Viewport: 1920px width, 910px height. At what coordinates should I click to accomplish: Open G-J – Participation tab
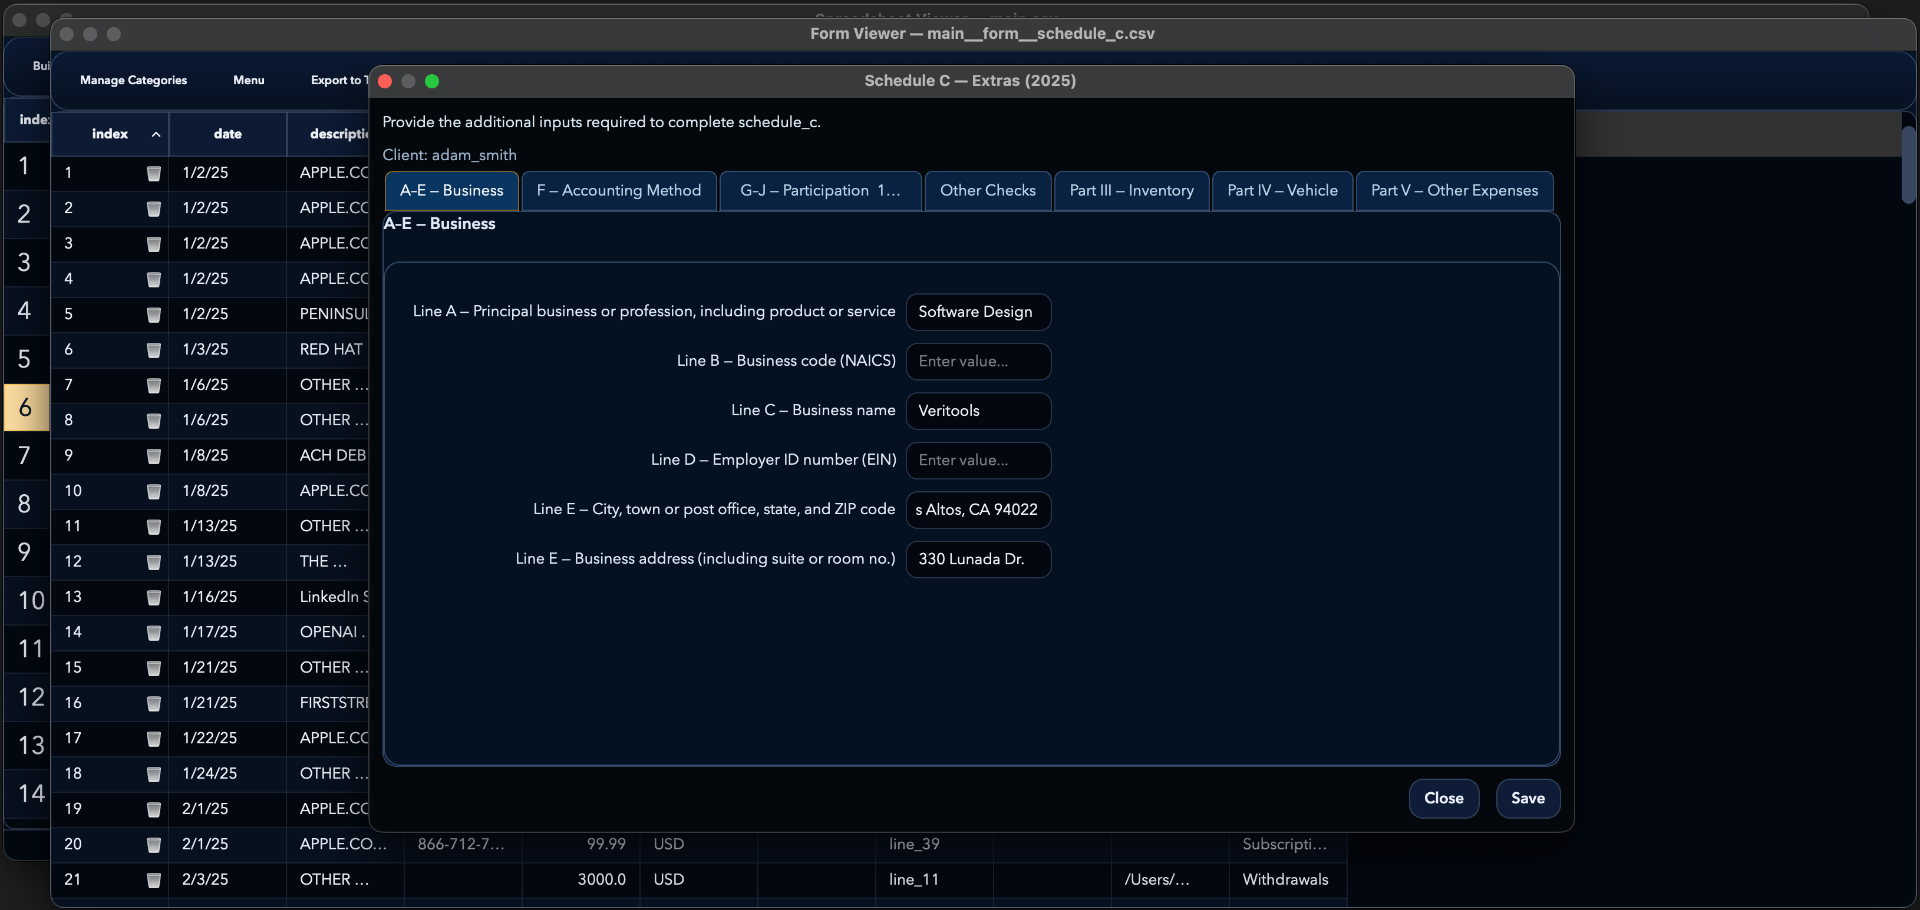point(820,190)
